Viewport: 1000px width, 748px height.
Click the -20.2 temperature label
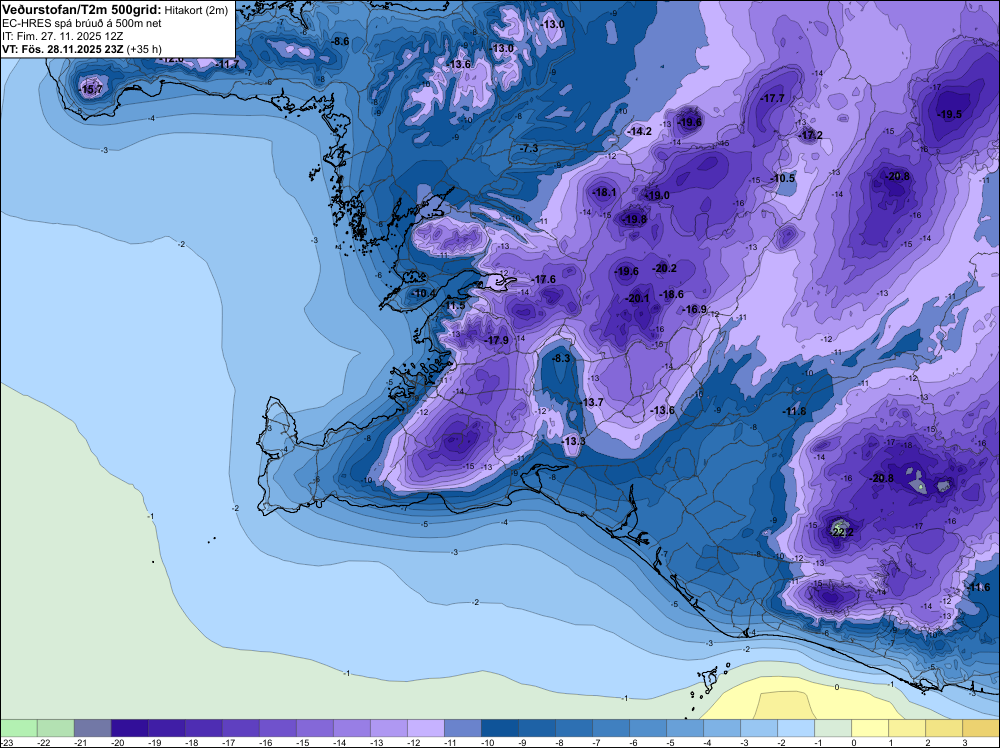665,268
